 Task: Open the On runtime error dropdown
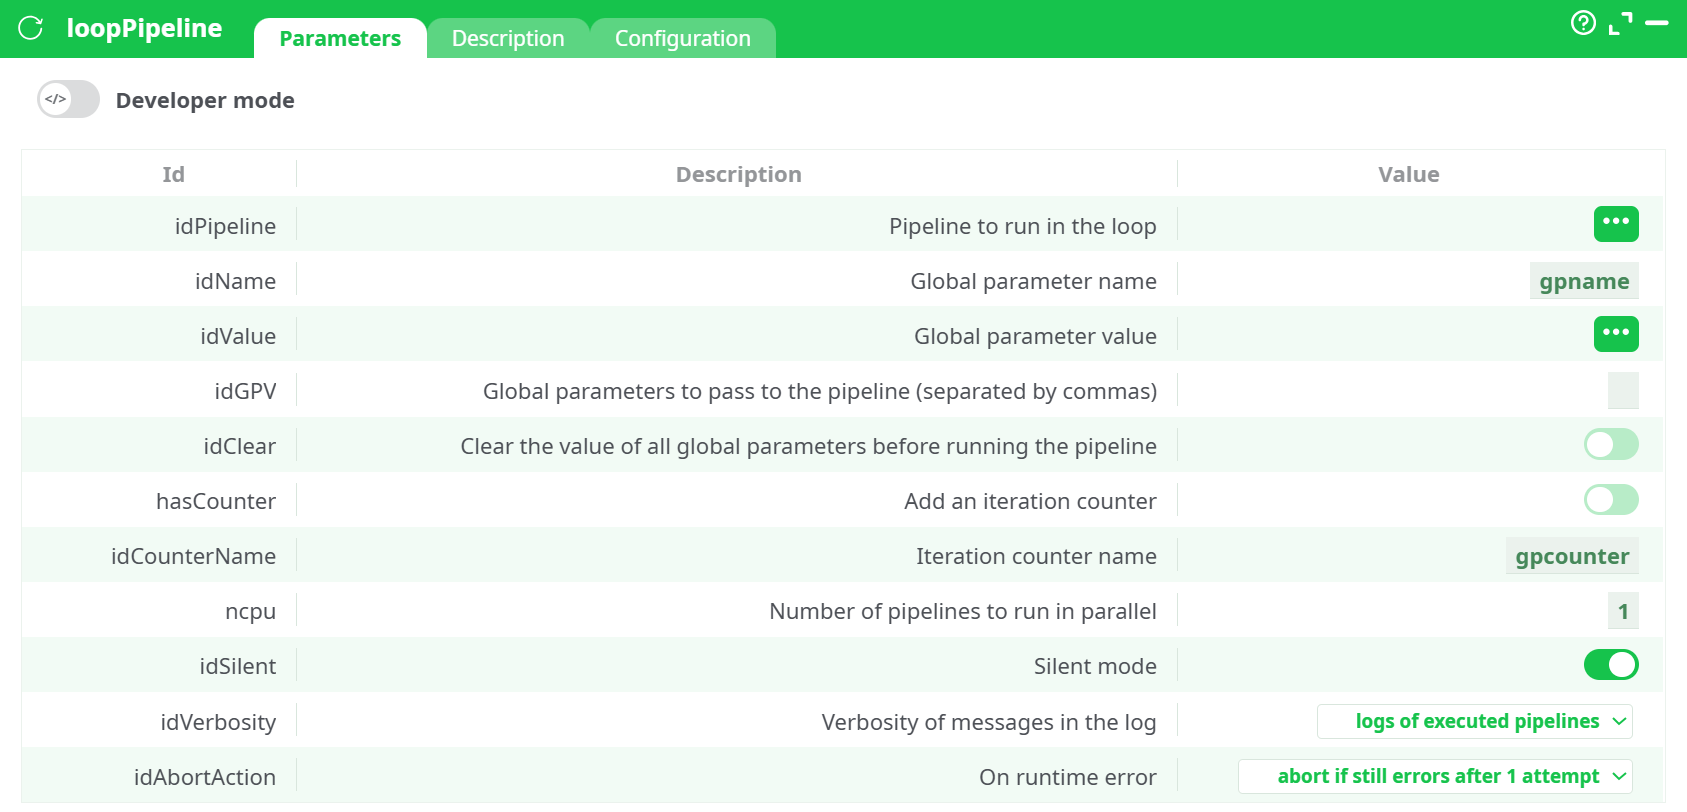1435,777
